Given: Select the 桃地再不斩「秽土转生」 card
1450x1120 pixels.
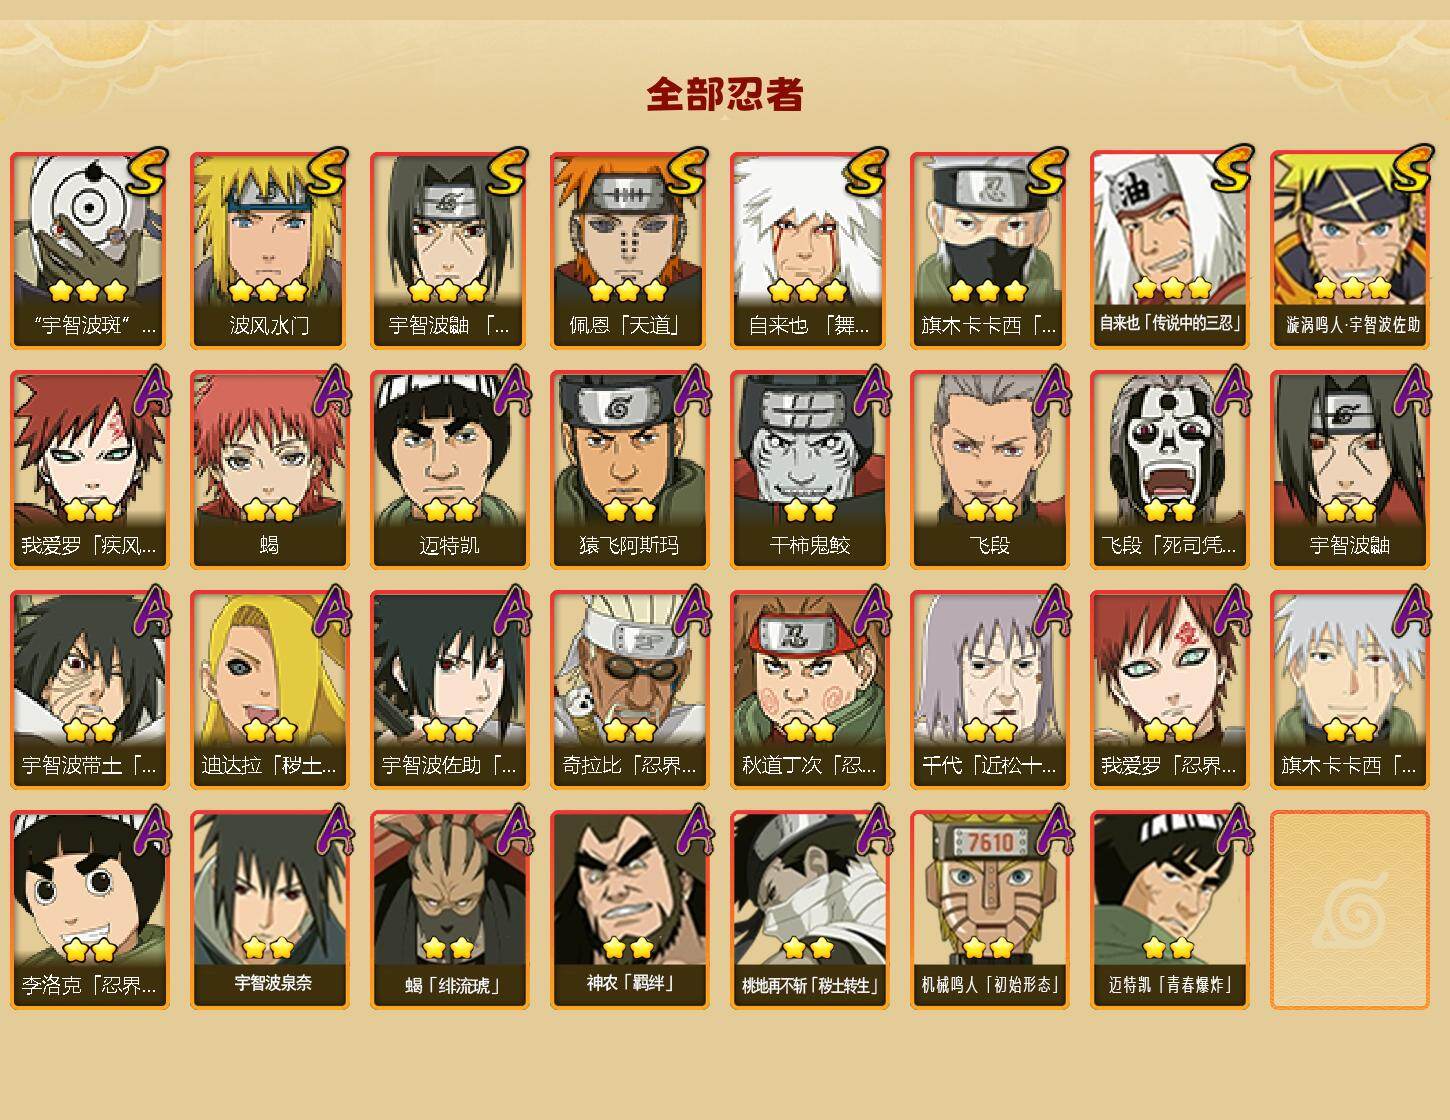Looking at the screenshot, I should point(809,910).
